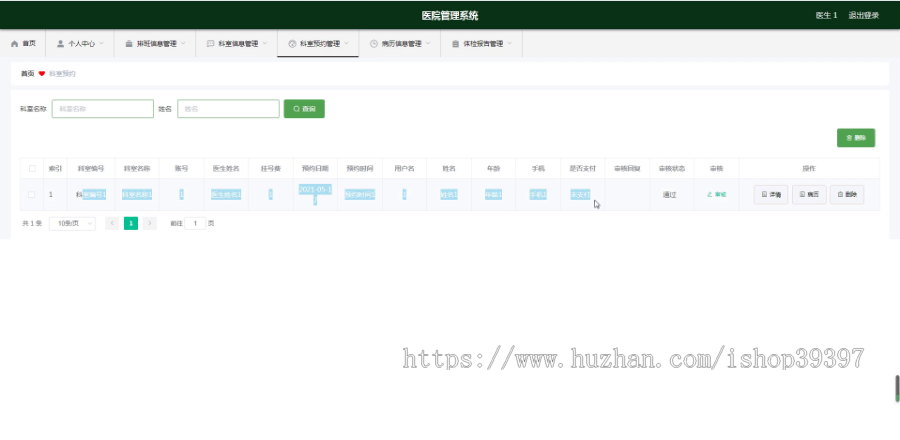Click the vertical scrollbar thumb at right edge
Image resolution: width=900 pixels, height=440 pixels.
coord(897,388)
